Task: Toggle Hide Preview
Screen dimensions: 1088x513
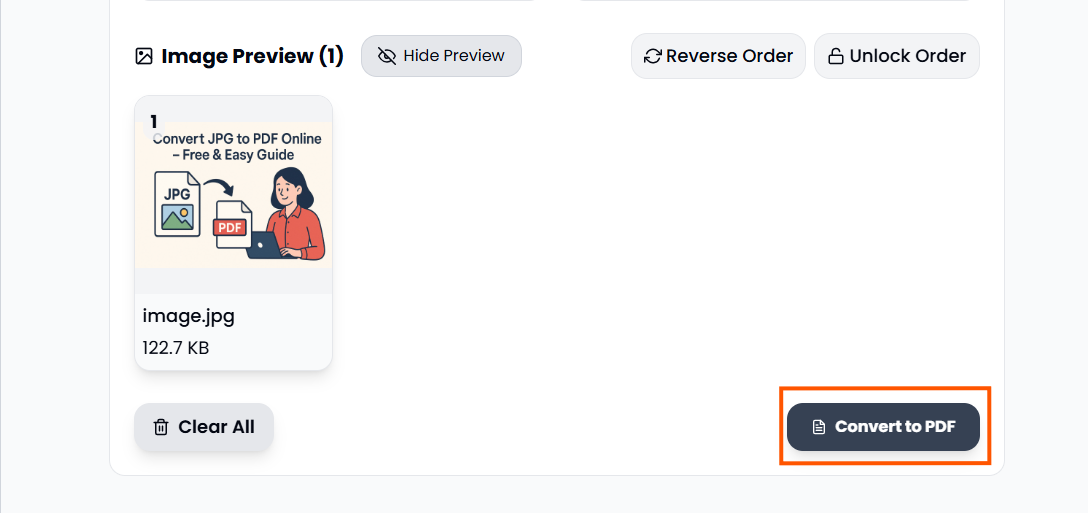Action: 441,56
